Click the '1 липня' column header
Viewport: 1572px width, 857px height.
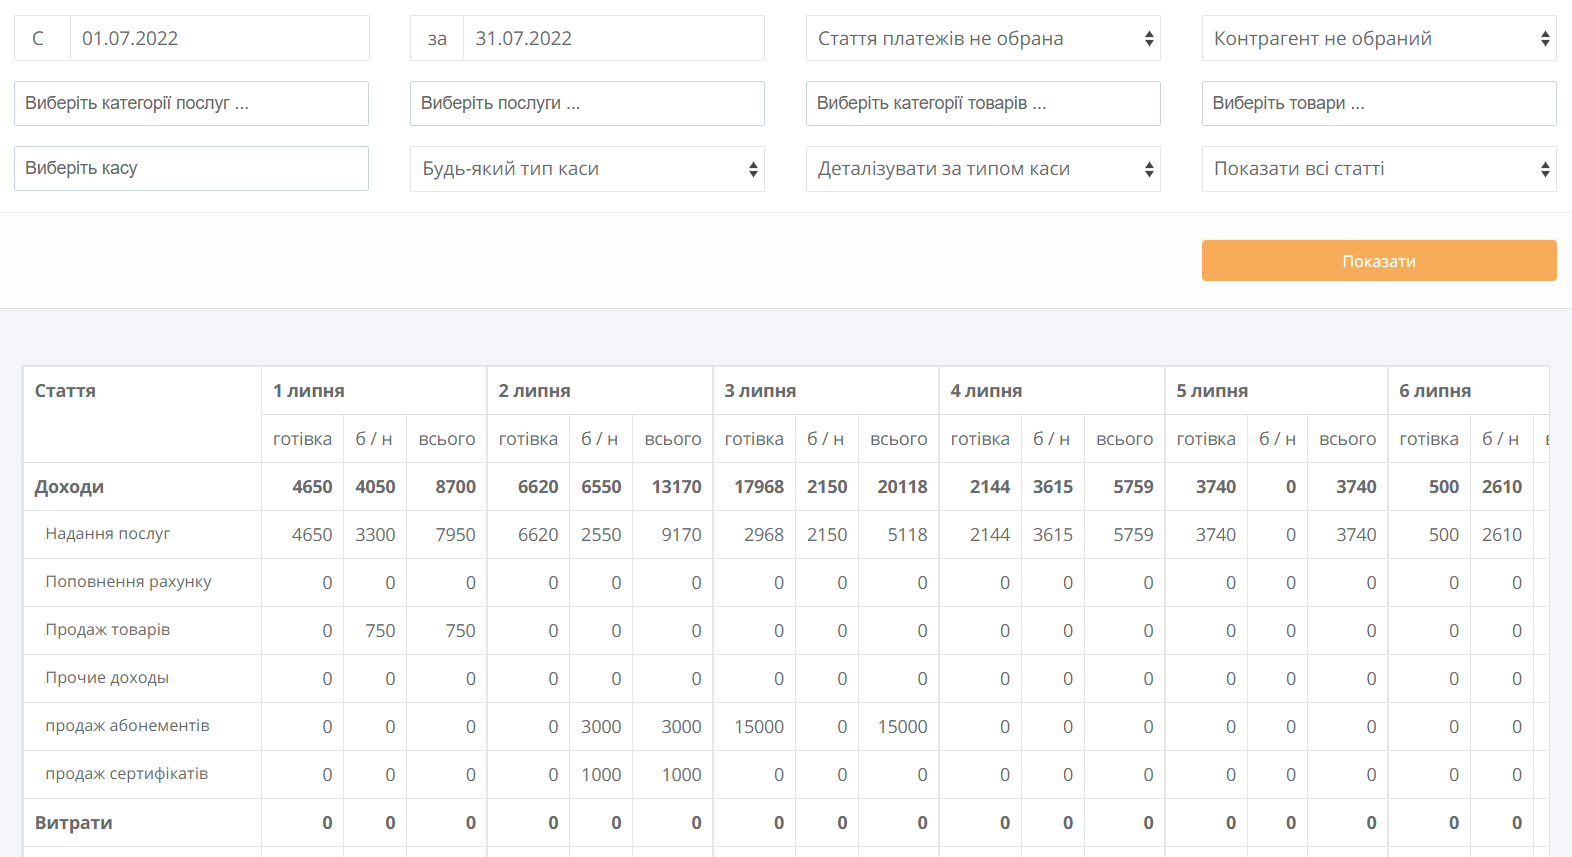[x=309, y=391]
